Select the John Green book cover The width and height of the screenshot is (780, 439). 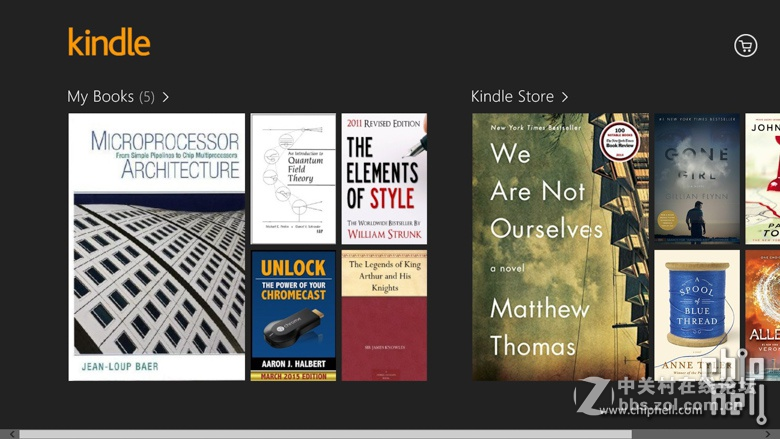[x=763, y=178]
